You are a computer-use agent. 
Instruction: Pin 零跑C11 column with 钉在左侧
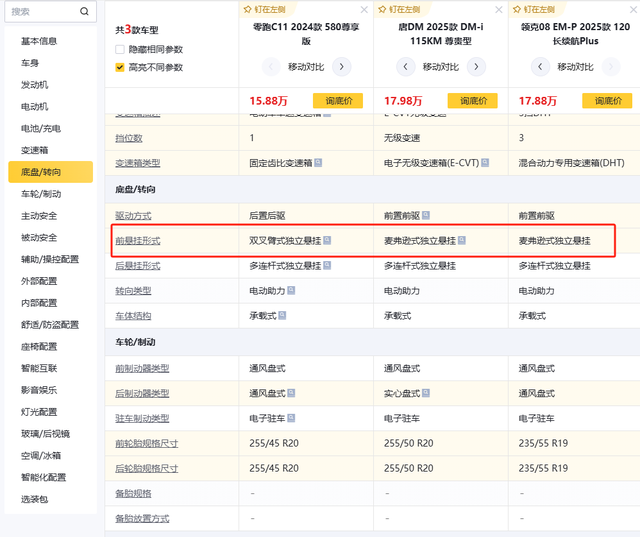264,9
